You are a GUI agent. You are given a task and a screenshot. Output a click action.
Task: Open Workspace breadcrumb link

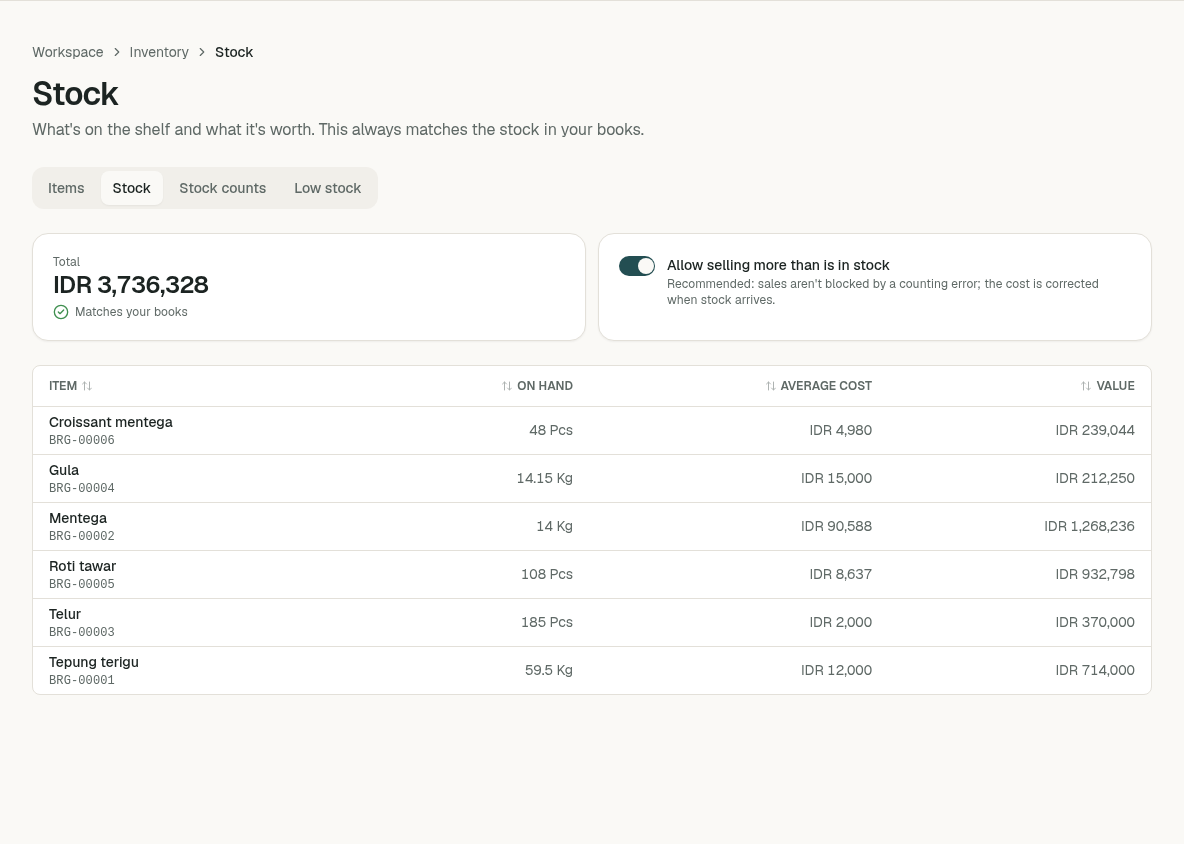coord(68,52)
